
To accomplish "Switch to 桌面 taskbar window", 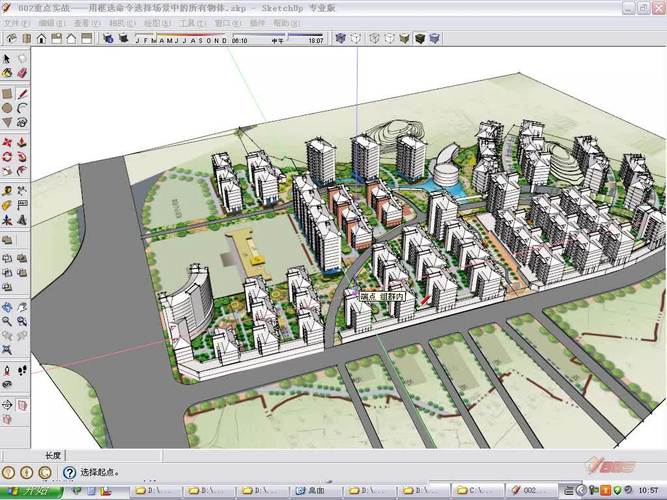I will [x=315, y=491].
